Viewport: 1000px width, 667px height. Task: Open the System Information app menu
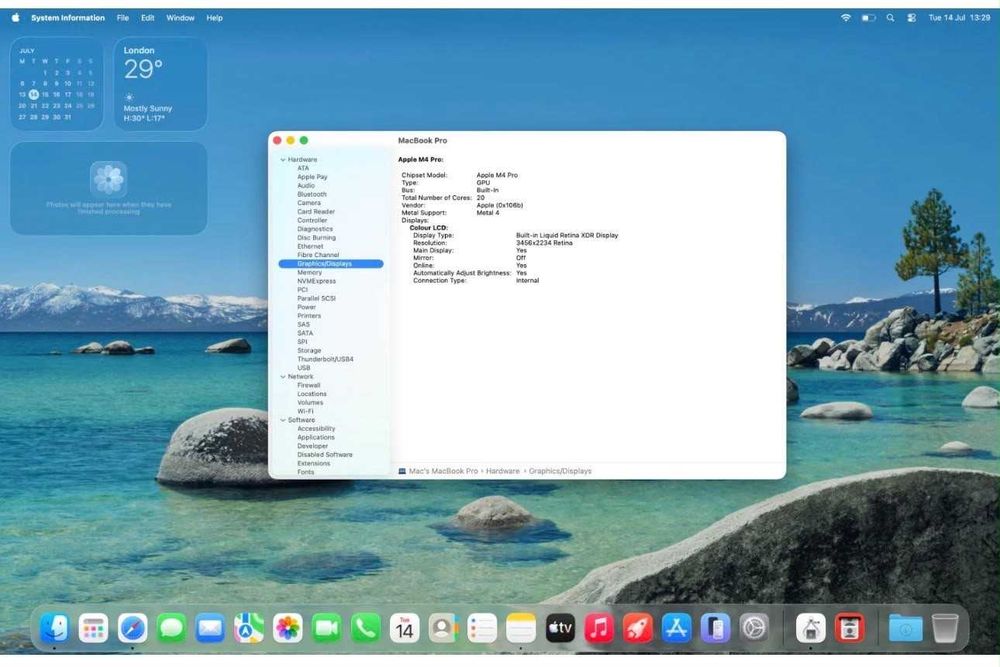(x=68, y=18)
